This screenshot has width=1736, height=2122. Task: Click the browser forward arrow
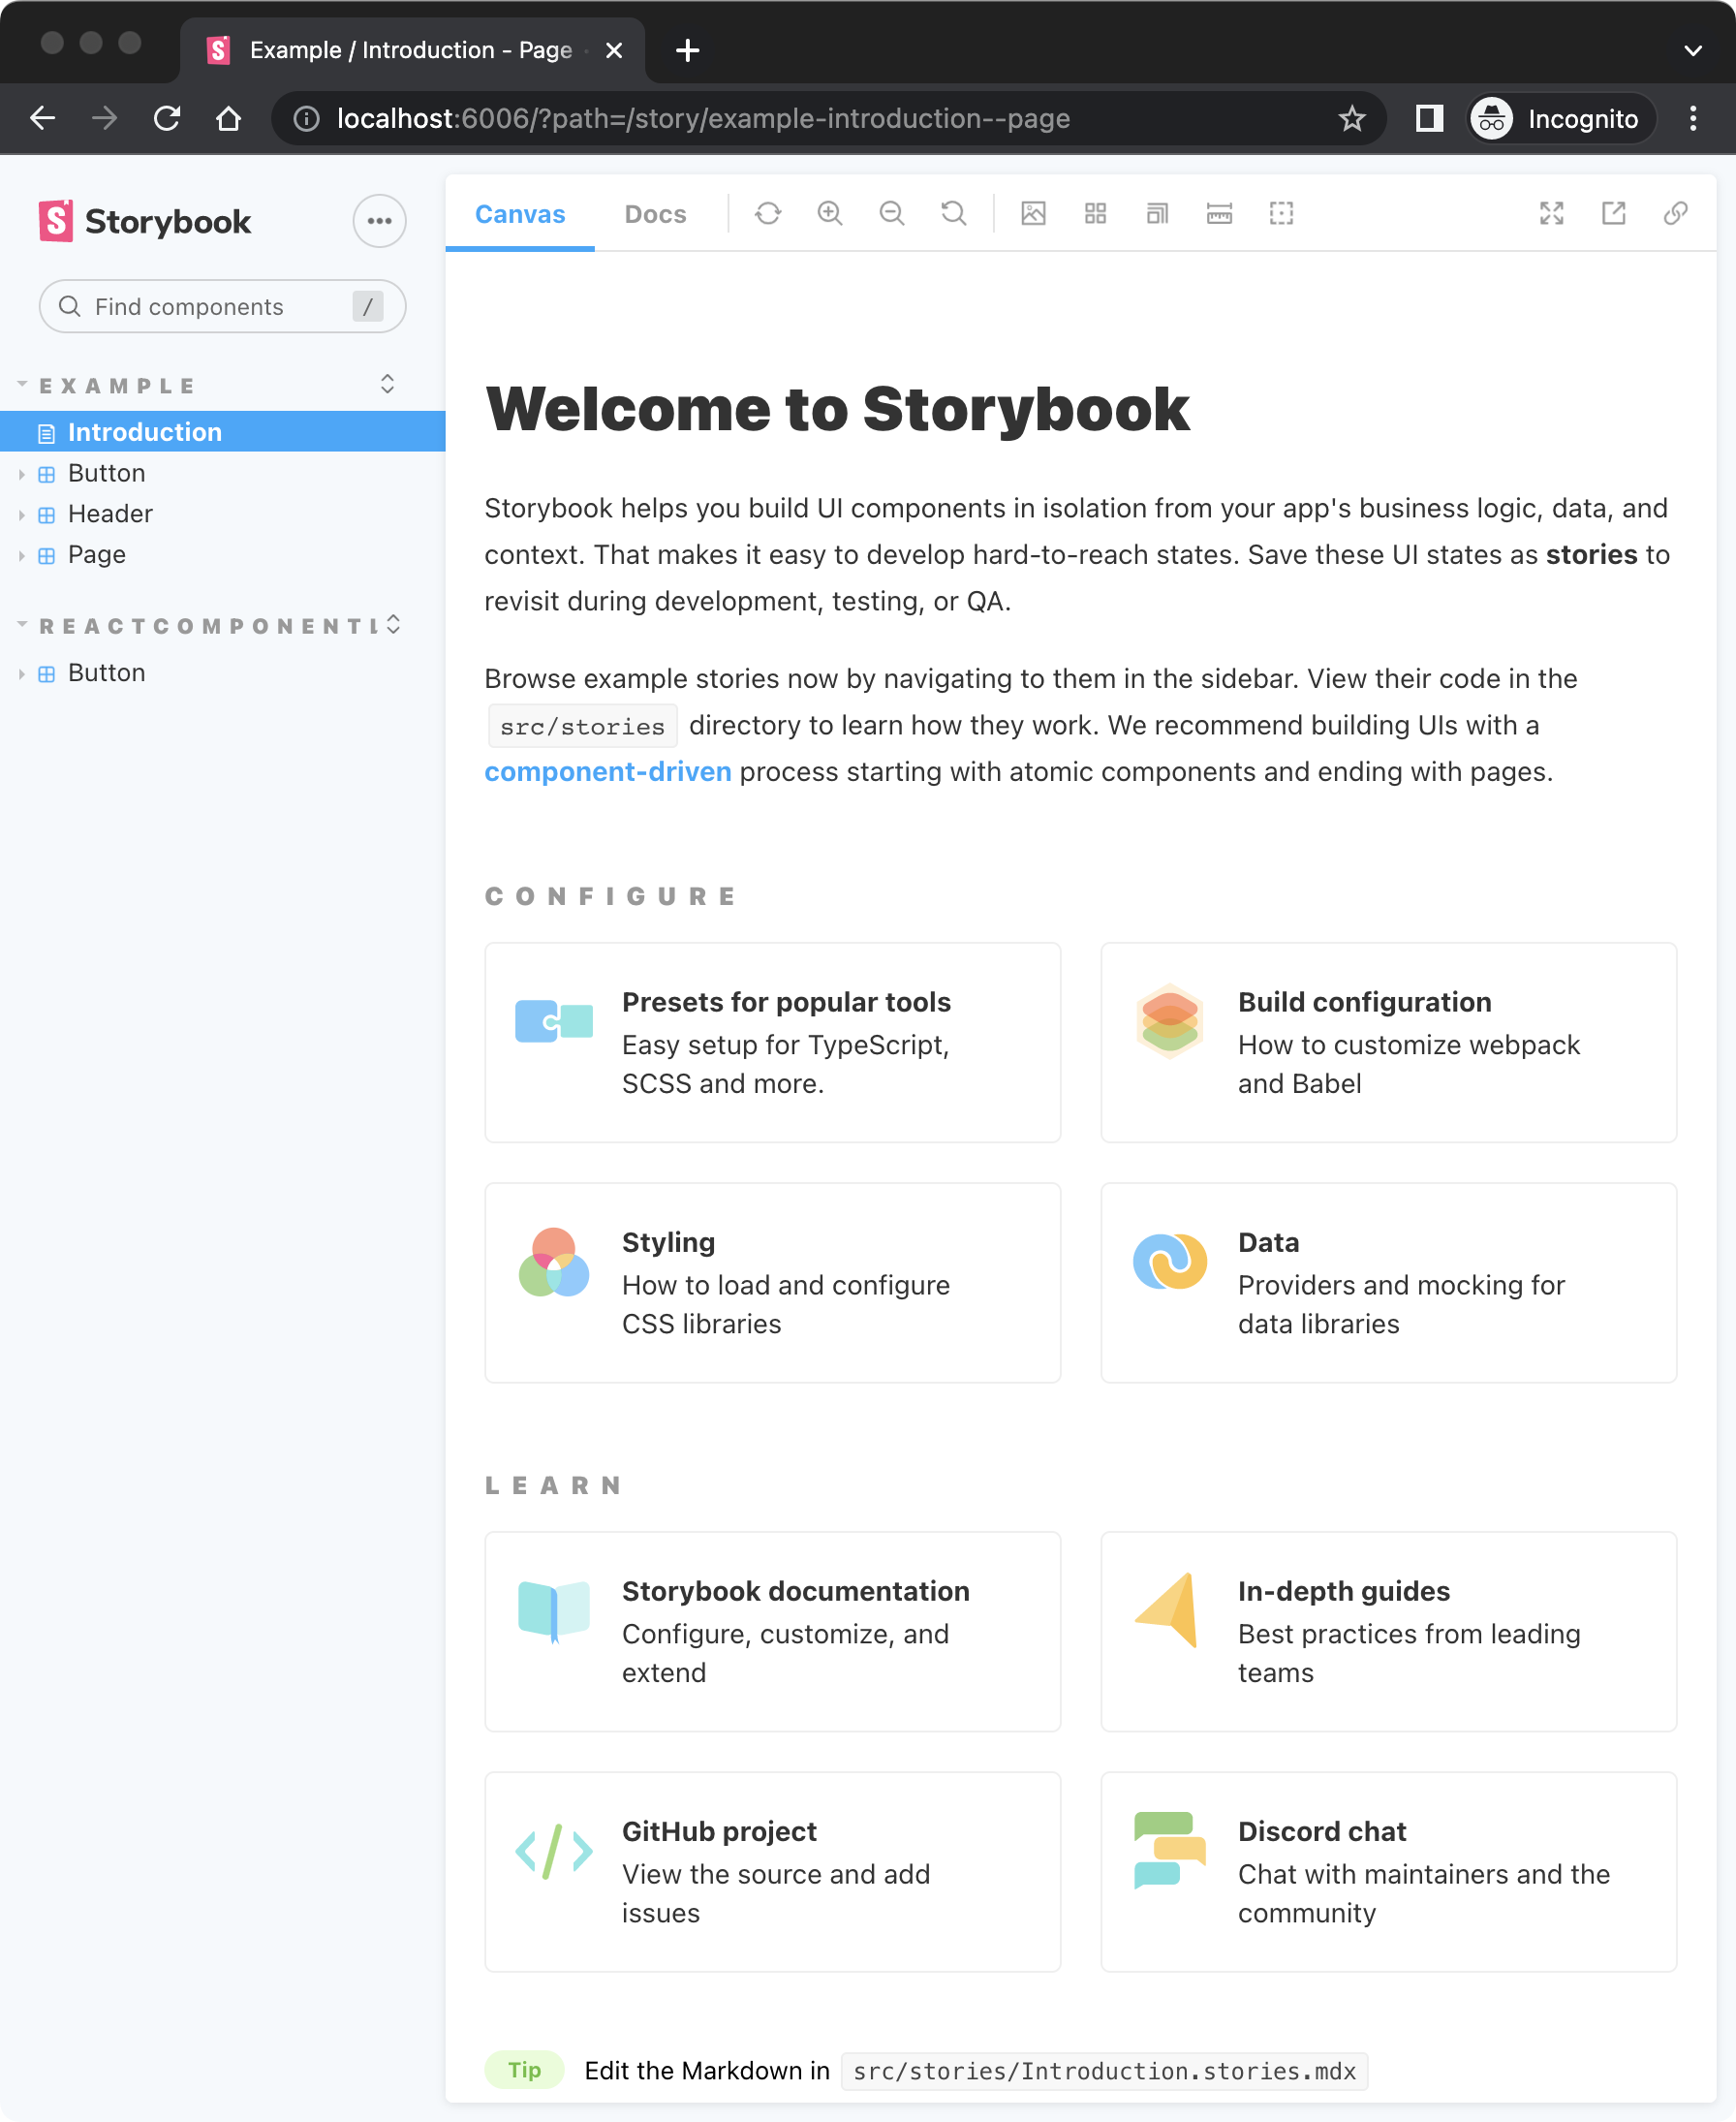tap(104, 118)
